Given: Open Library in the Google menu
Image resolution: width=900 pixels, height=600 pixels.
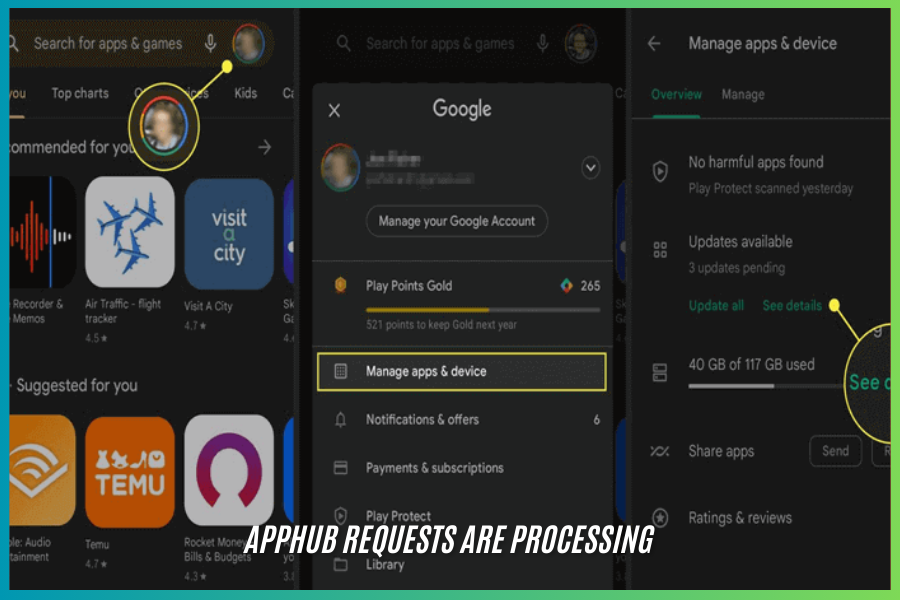Looking at the screenshot, I should pyautogui.click(x=461, y=564).
